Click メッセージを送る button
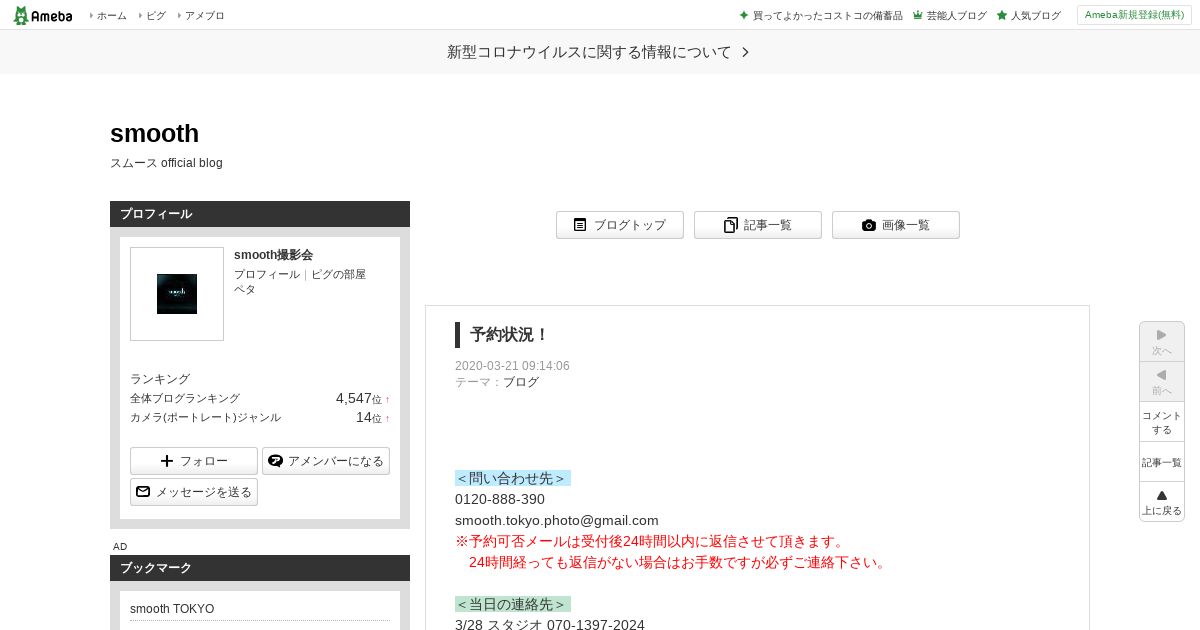The width and height of the screenshot is (1200, 630). tap(194, 492)
